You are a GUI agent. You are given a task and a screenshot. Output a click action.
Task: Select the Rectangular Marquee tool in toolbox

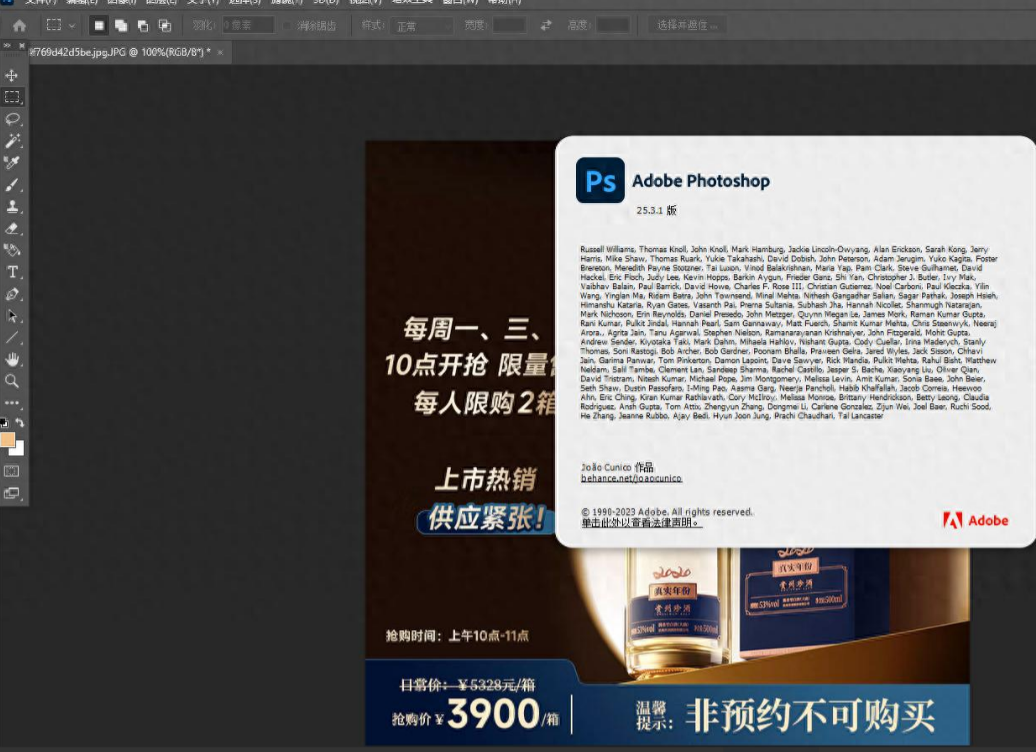click(12, 97)
